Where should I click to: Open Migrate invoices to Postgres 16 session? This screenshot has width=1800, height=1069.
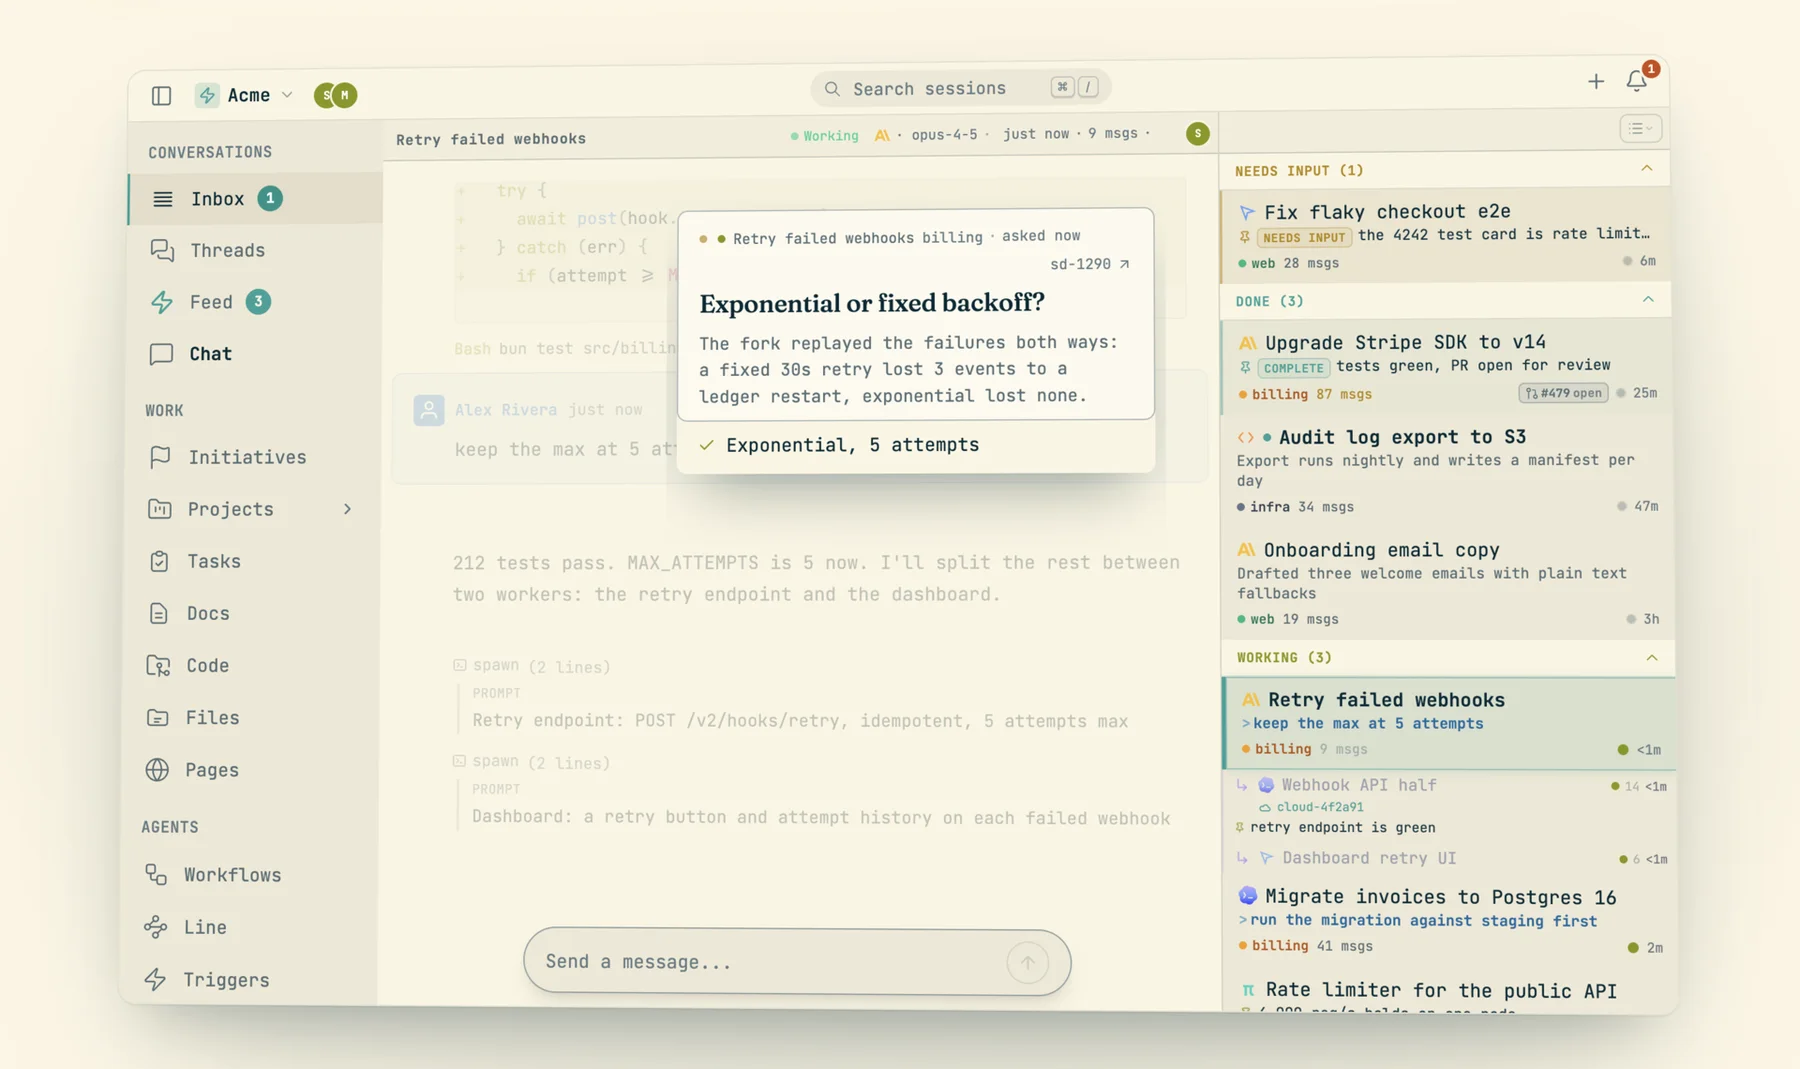(x=1452, y=920)
